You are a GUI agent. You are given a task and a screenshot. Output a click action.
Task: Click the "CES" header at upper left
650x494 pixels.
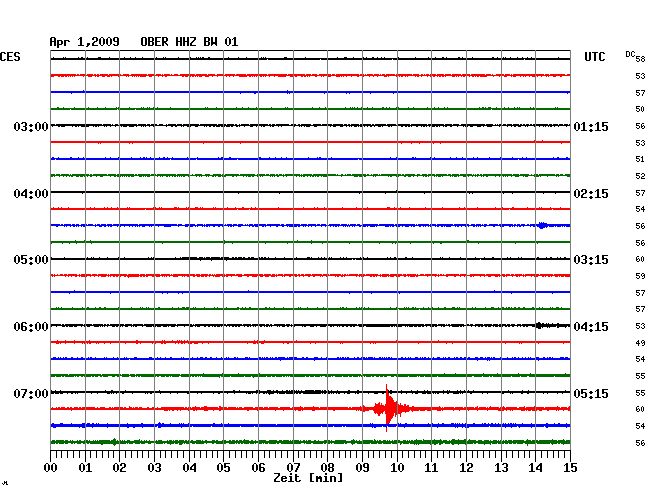click(x=10, y=57)
